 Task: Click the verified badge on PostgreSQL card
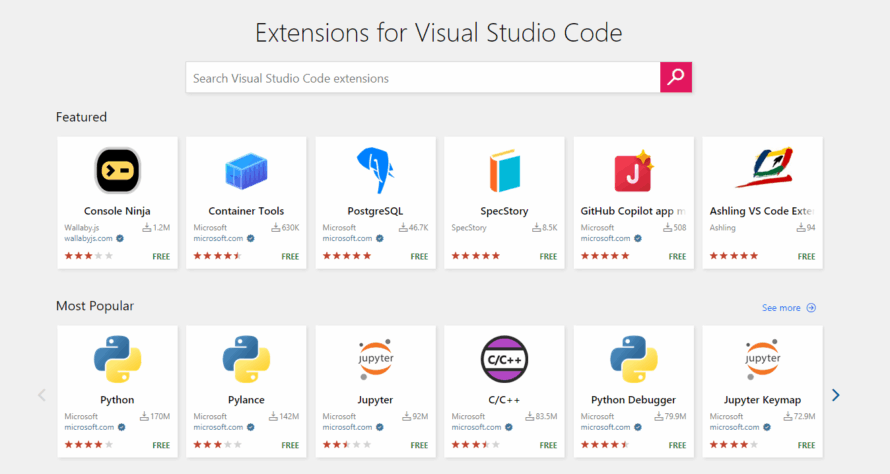(x=380, y=238)
